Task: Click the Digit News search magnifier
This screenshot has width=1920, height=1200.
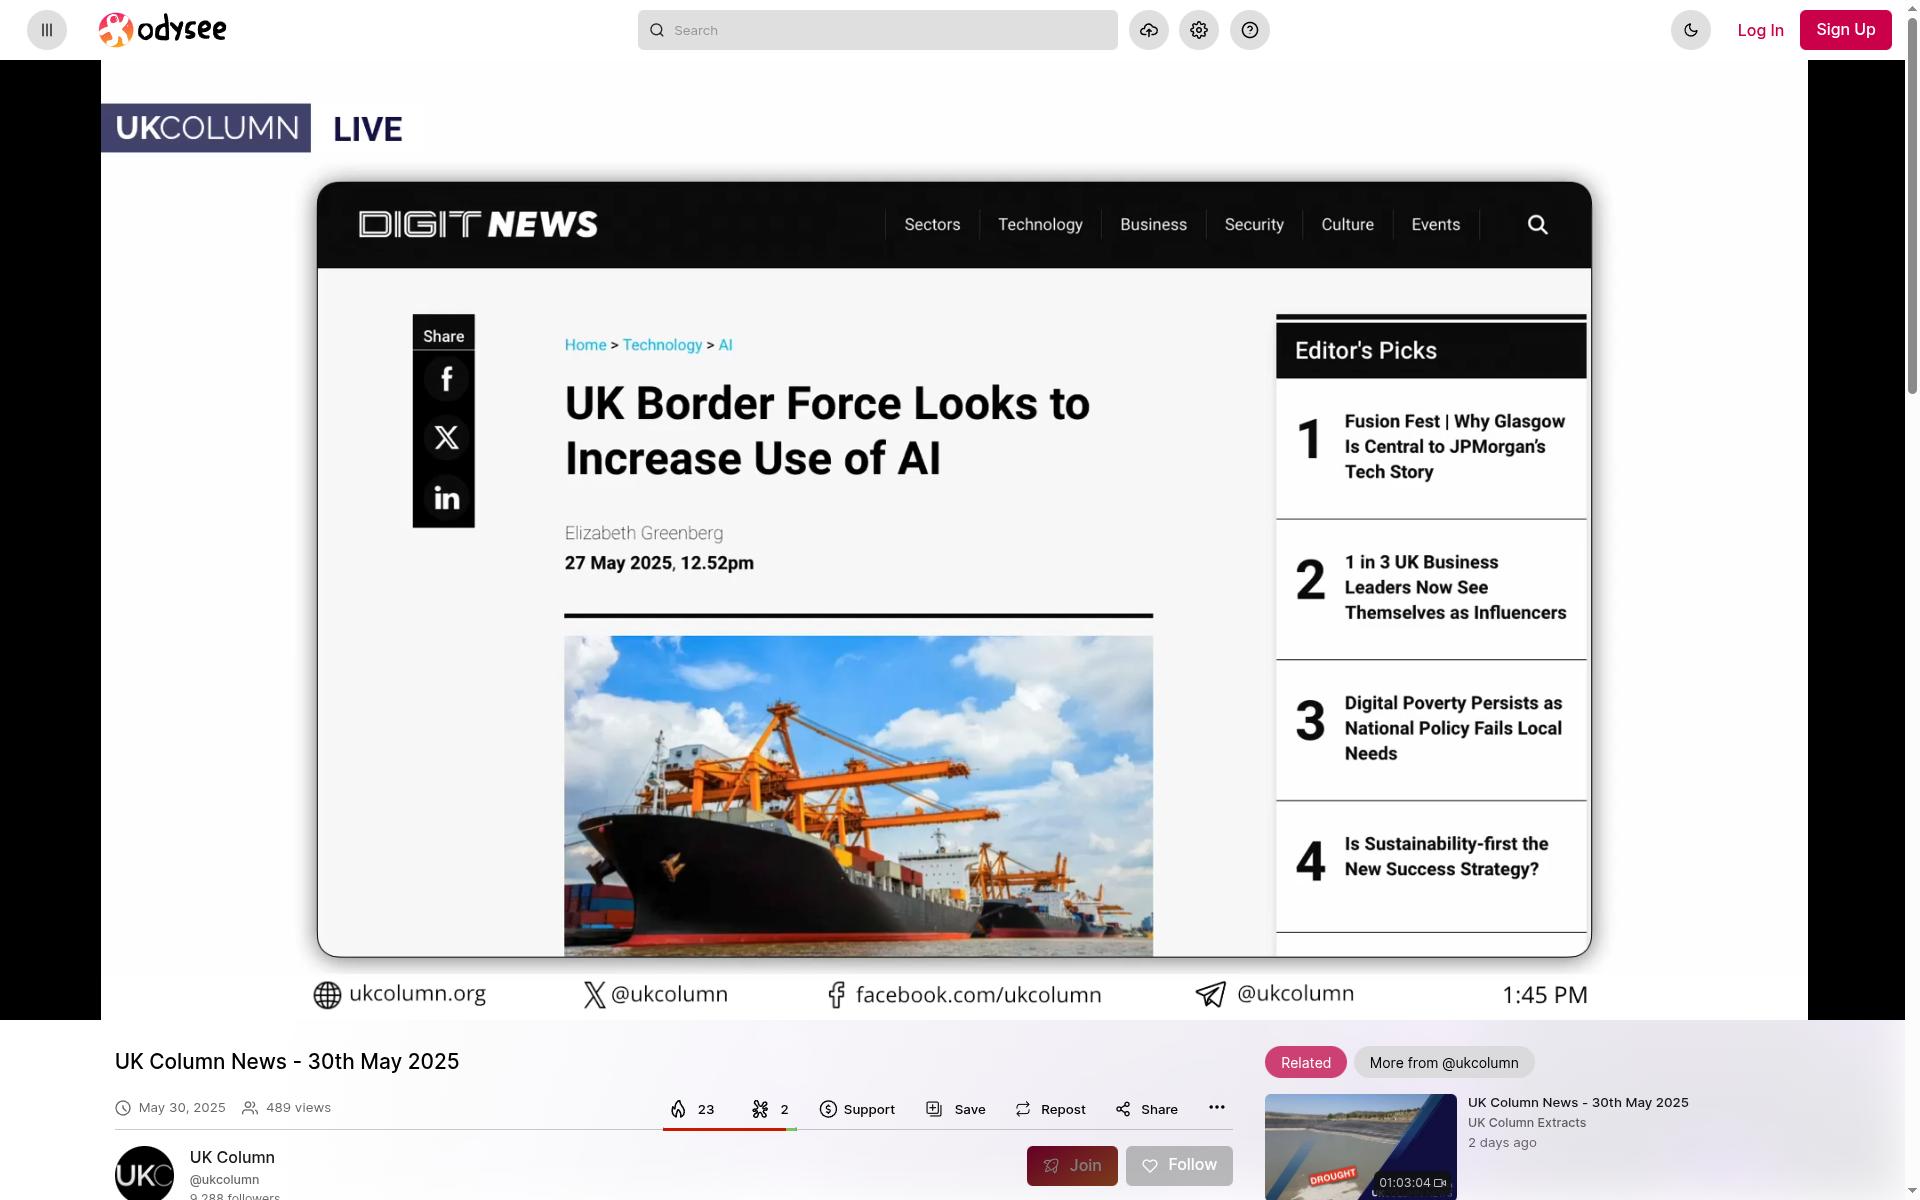Action: pos(1538,225)
